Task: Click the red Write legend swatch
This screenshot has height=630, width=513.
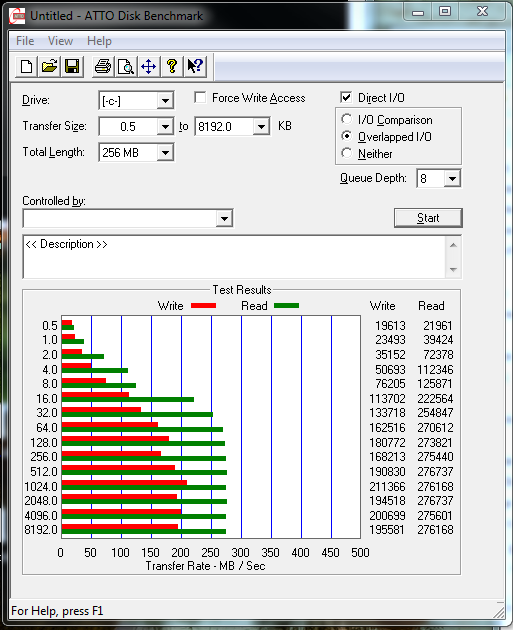Action: tap(203, 306)
